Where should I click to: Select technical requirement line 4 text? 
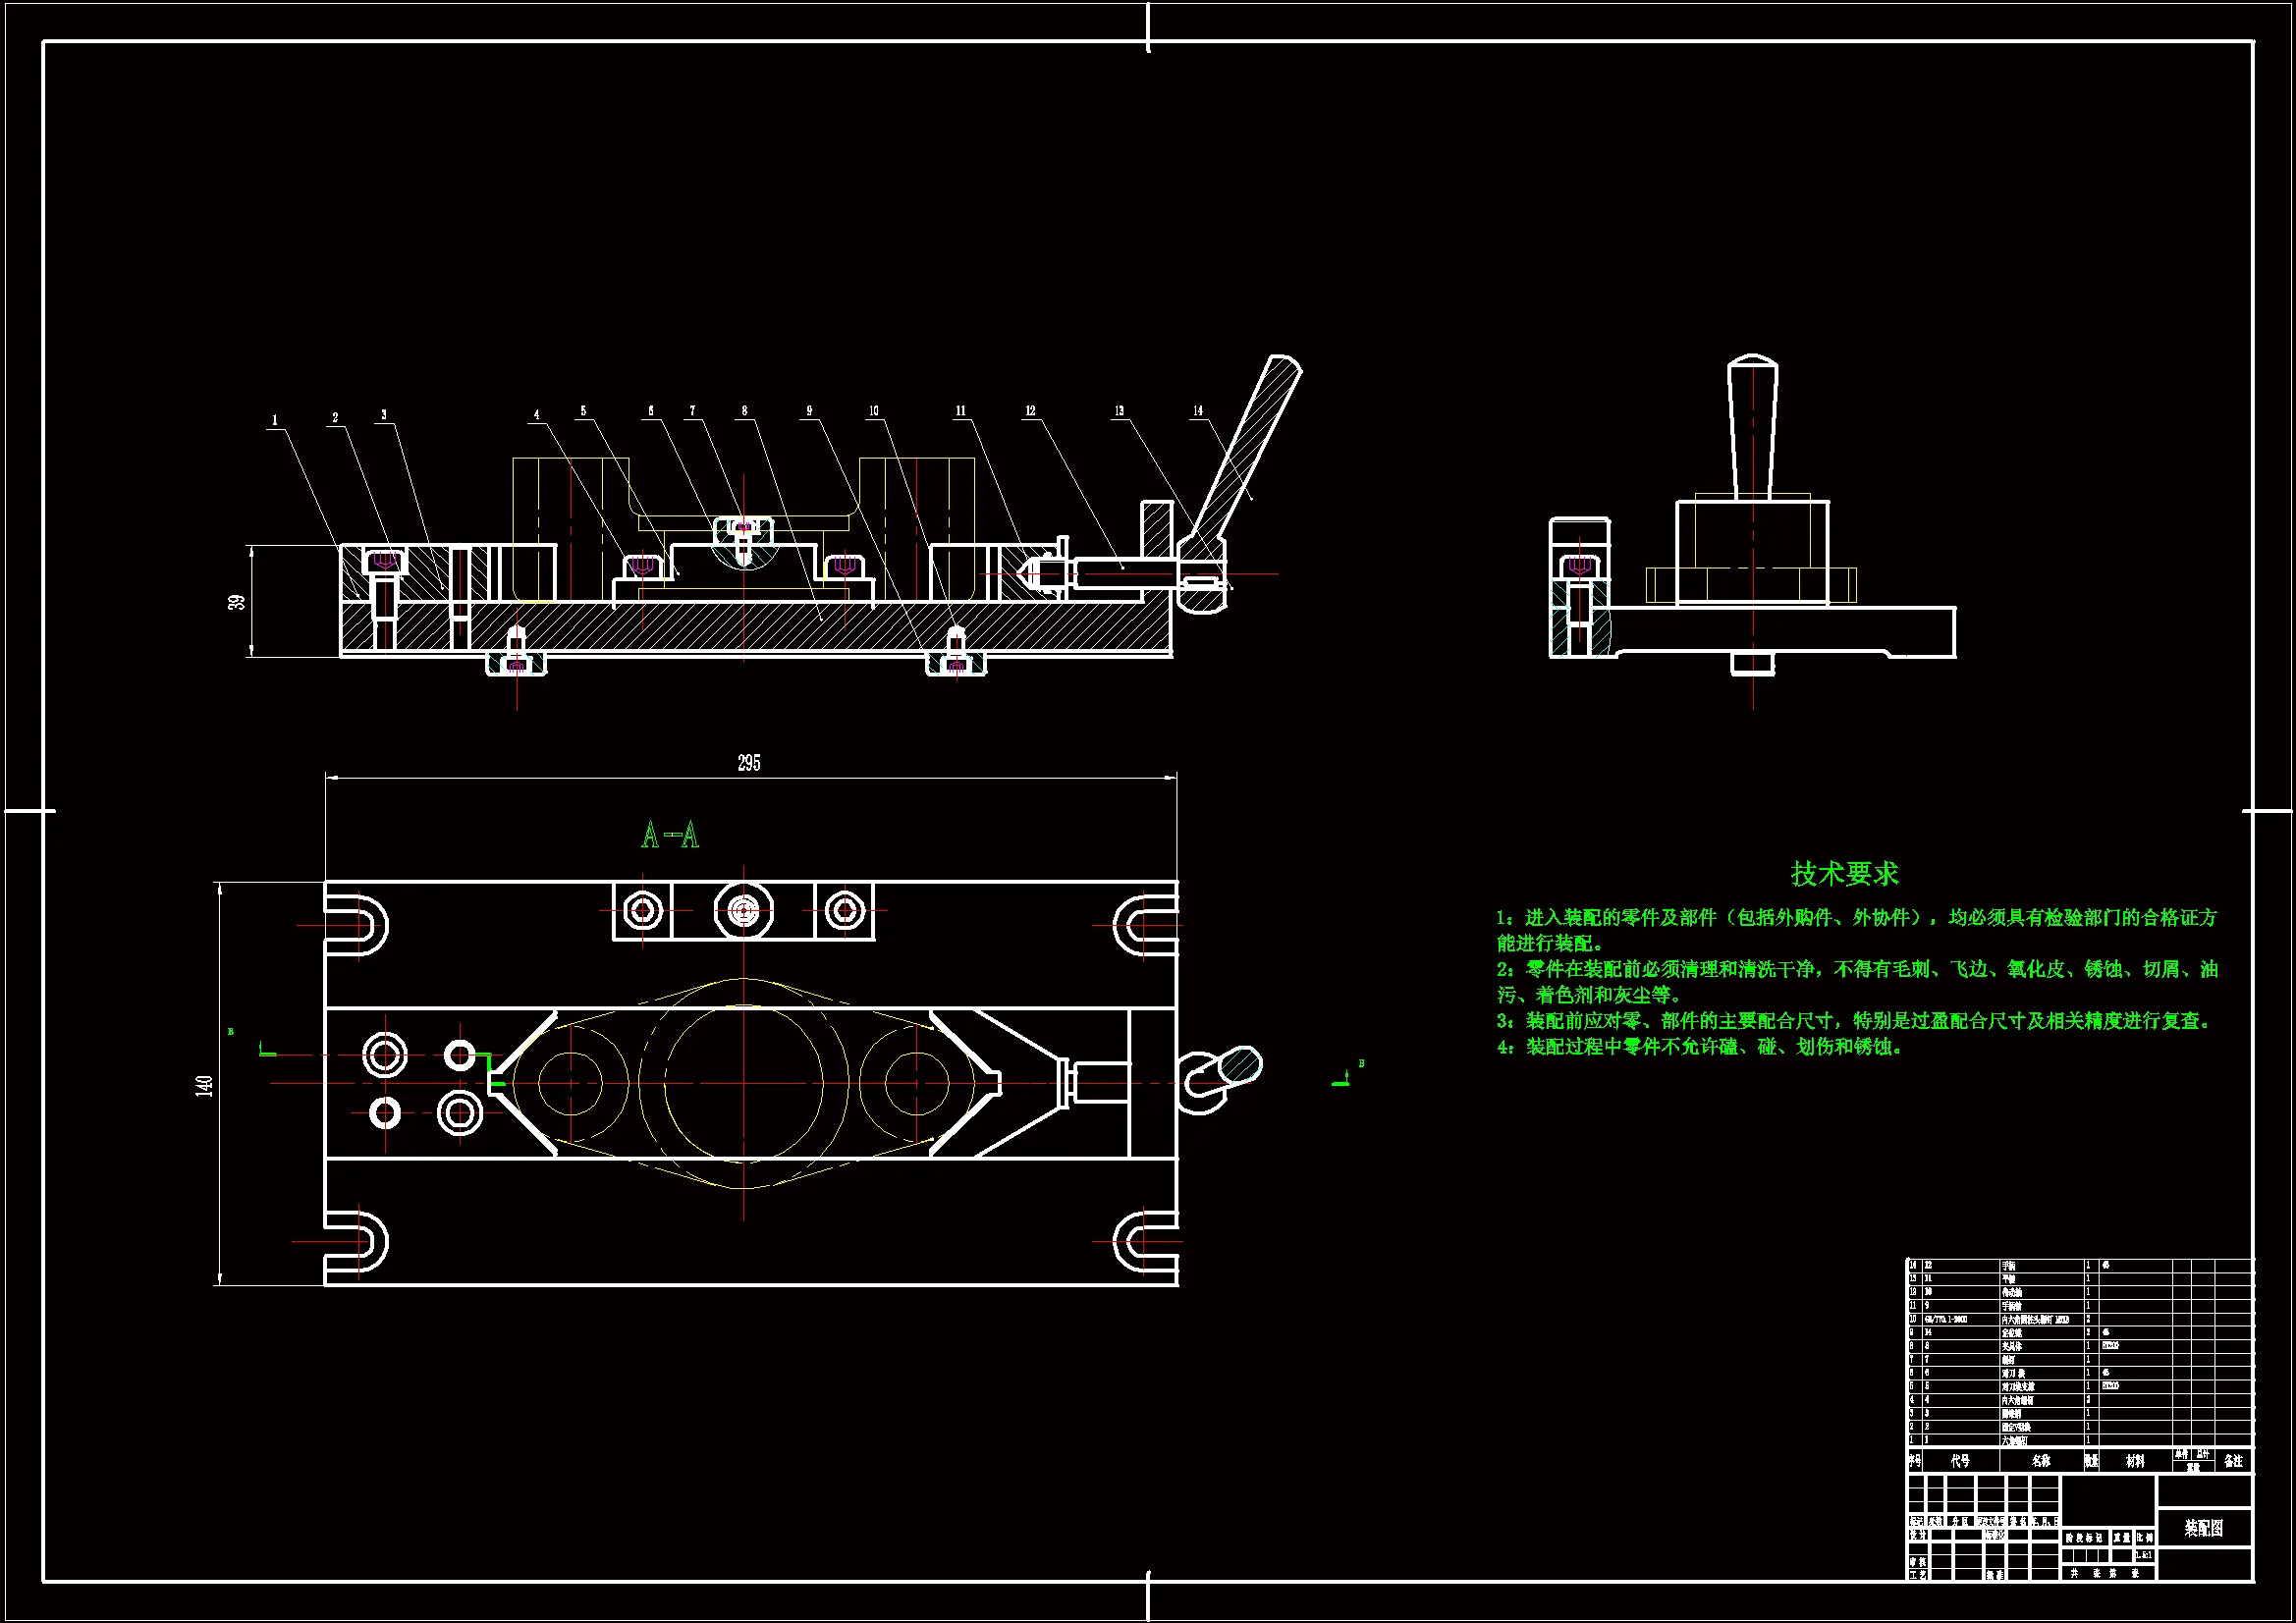click(x=1700, y=1047)
